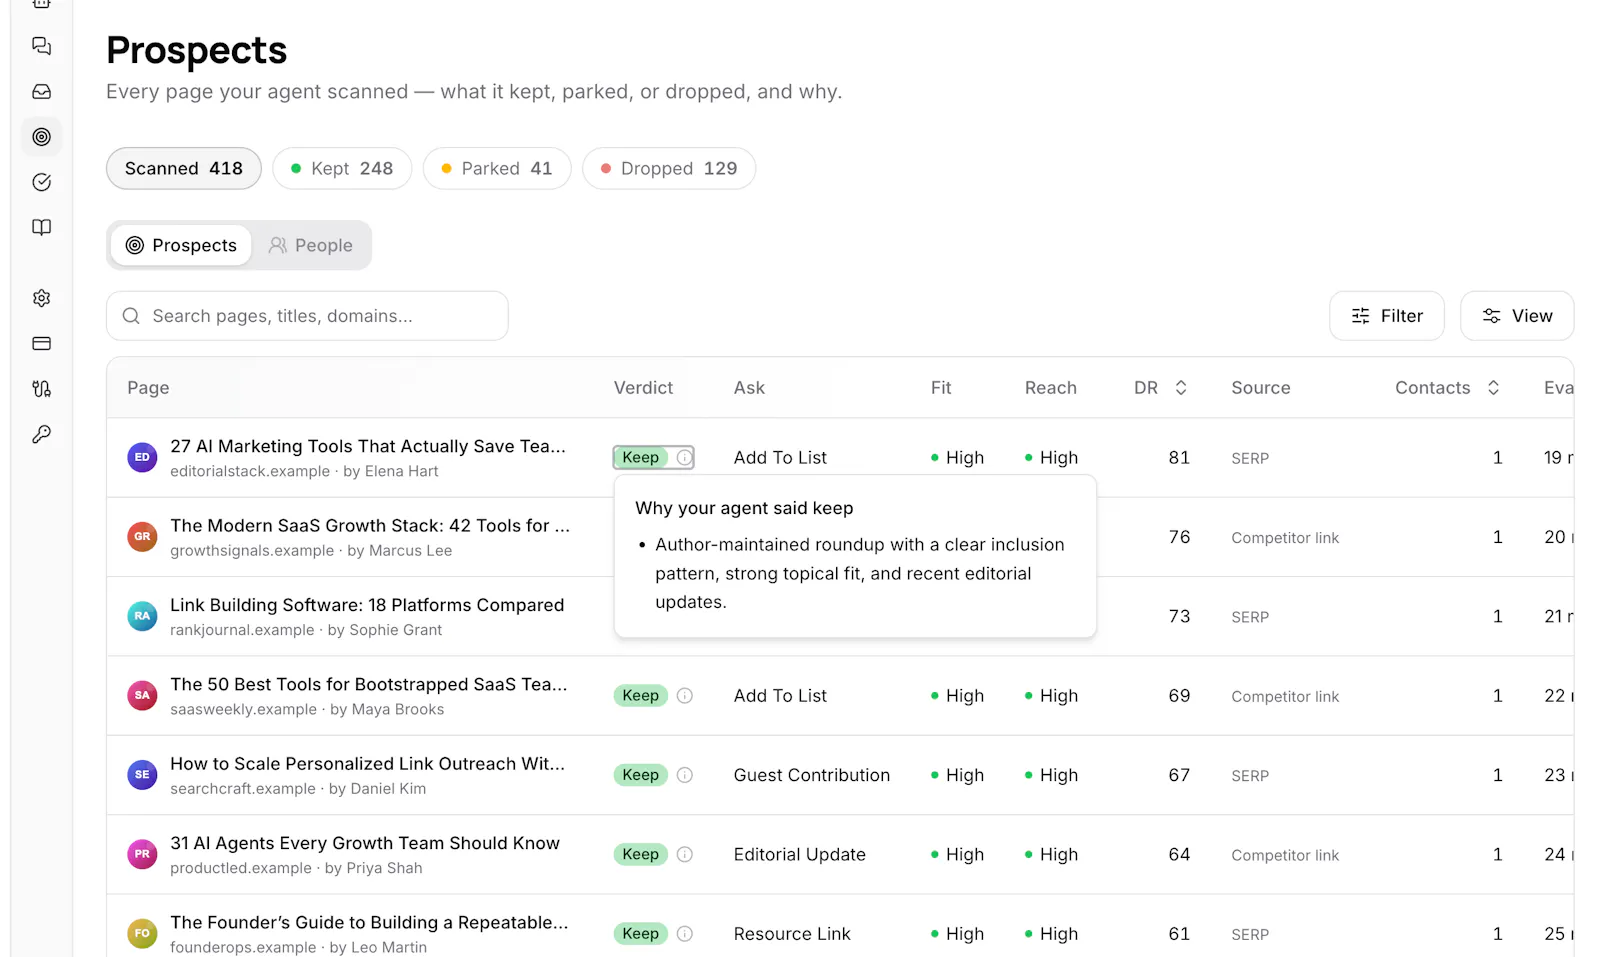The width and height of the screenshot is (1600, 957).
Task: Open "27 AI Marketing Tools That Actually Save Tea..." page
Action: [368, 446]
